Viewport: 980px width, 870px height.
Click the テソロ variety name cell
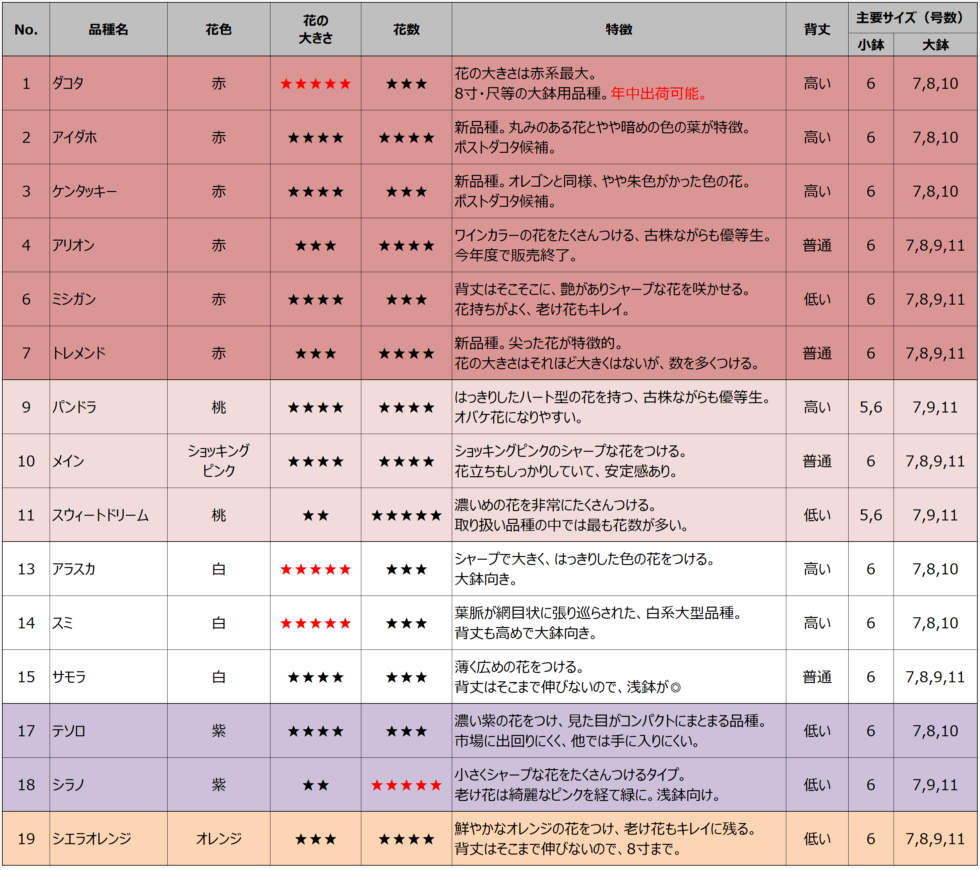[x=69, y=731]
